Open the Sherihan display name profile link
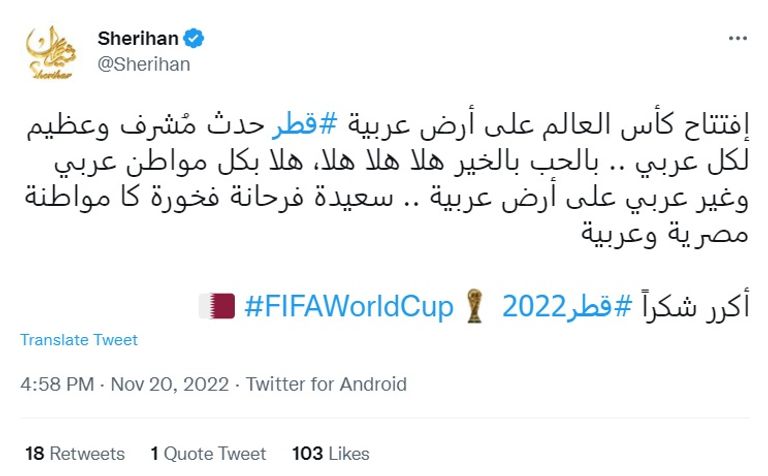768x476 pixels. pyautogui.click(x=138, y=39)
